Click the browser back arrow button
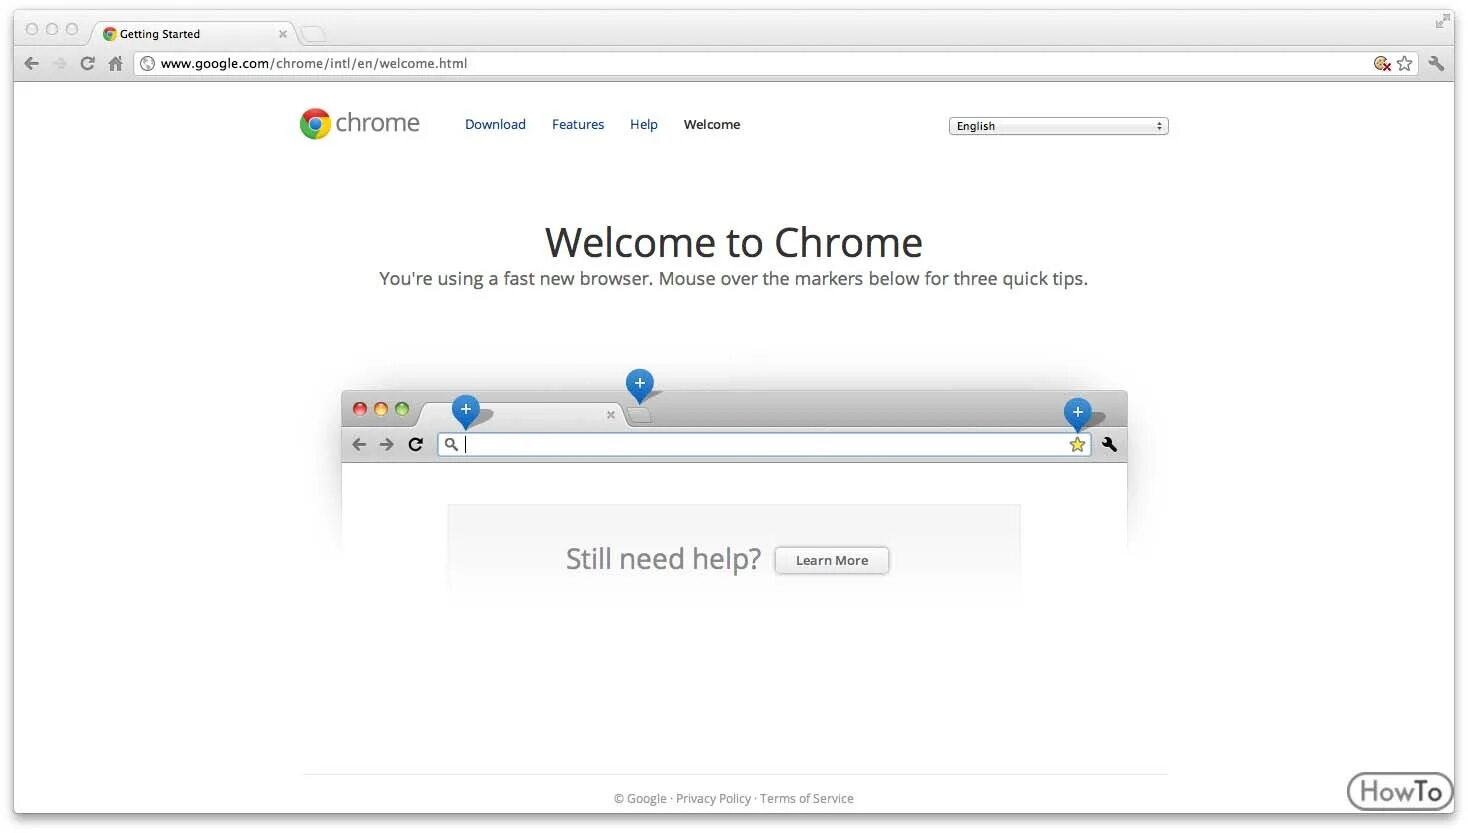 click(31, 63)
